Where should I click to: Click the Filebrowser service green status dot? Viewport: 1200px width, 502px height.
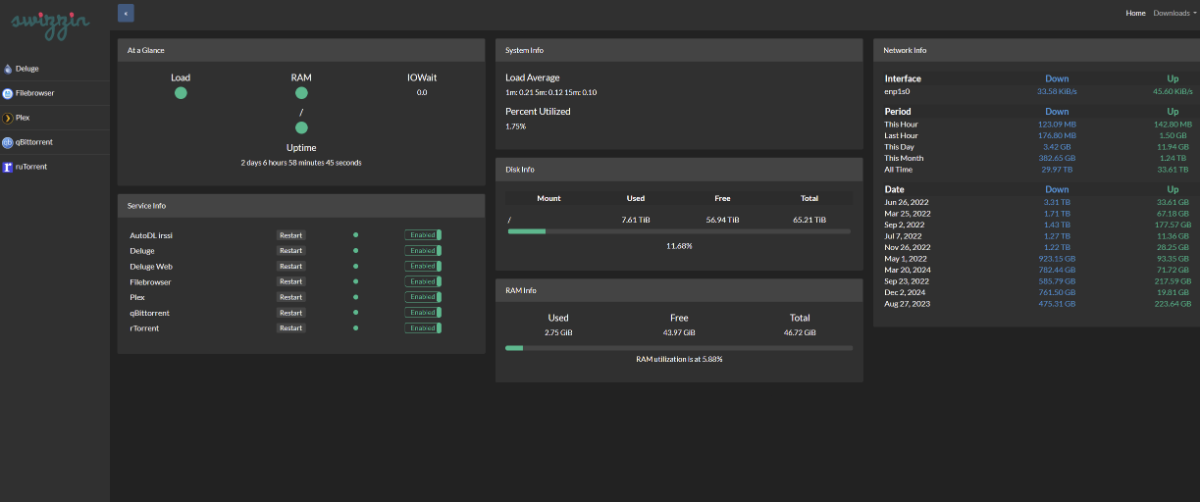[355, 282]
